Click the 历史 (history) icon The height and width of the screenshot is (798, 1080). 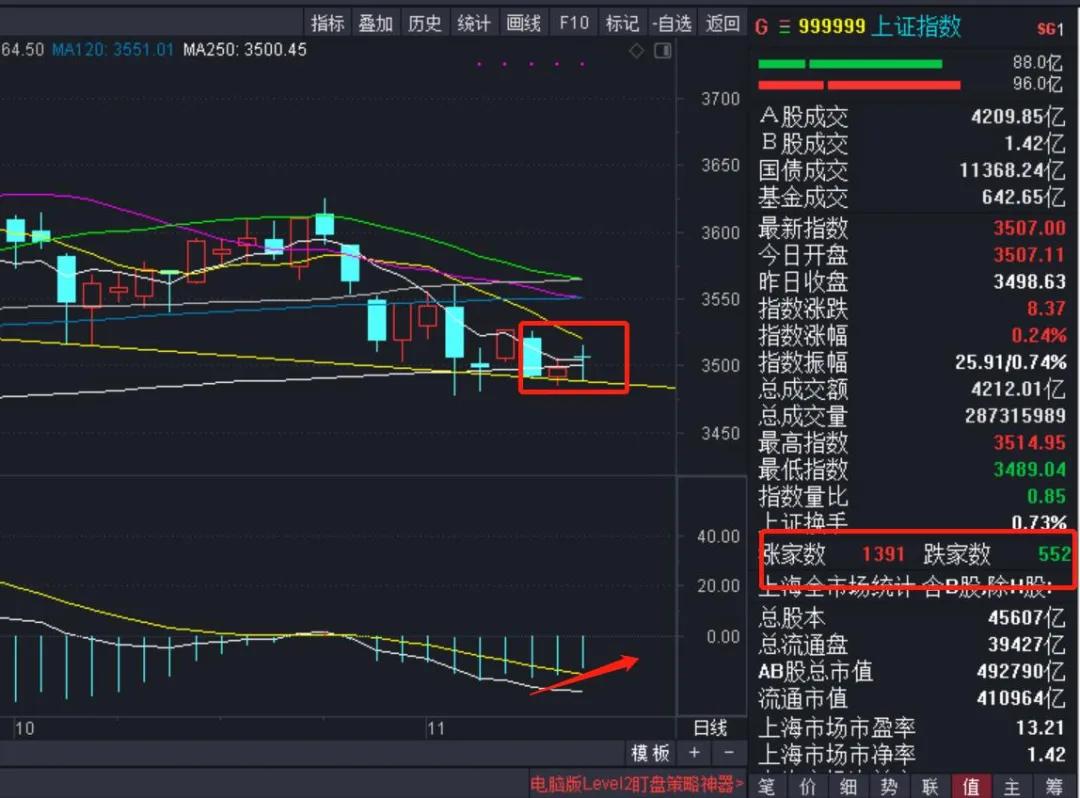pos(425,22)
